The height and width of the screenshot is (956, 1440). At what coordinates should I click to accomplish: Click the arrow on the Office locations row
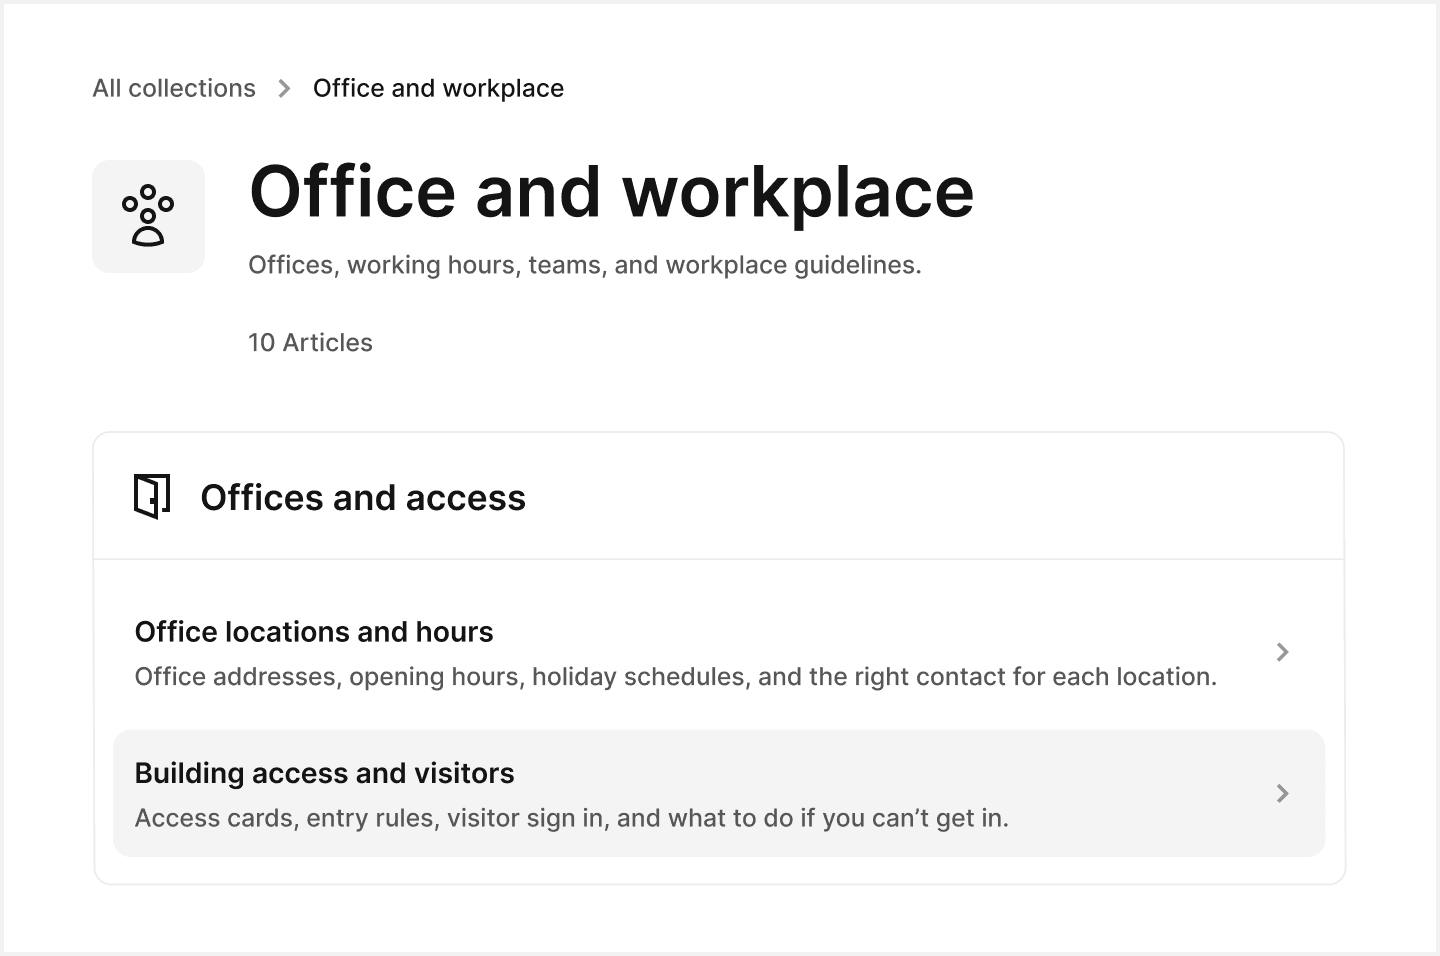pyautogui.click(x=1283, y=652)
